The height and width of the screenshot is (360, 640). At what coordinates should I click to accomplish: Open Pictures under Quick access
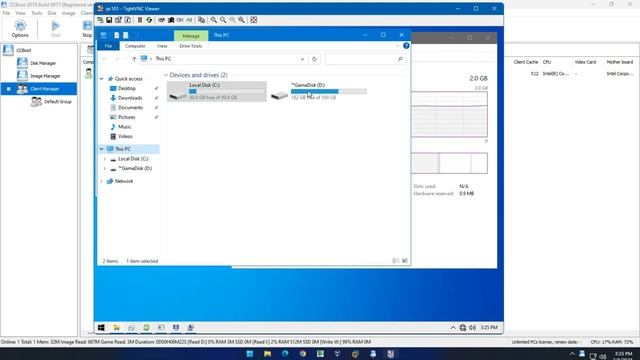(x=126, y=117)
